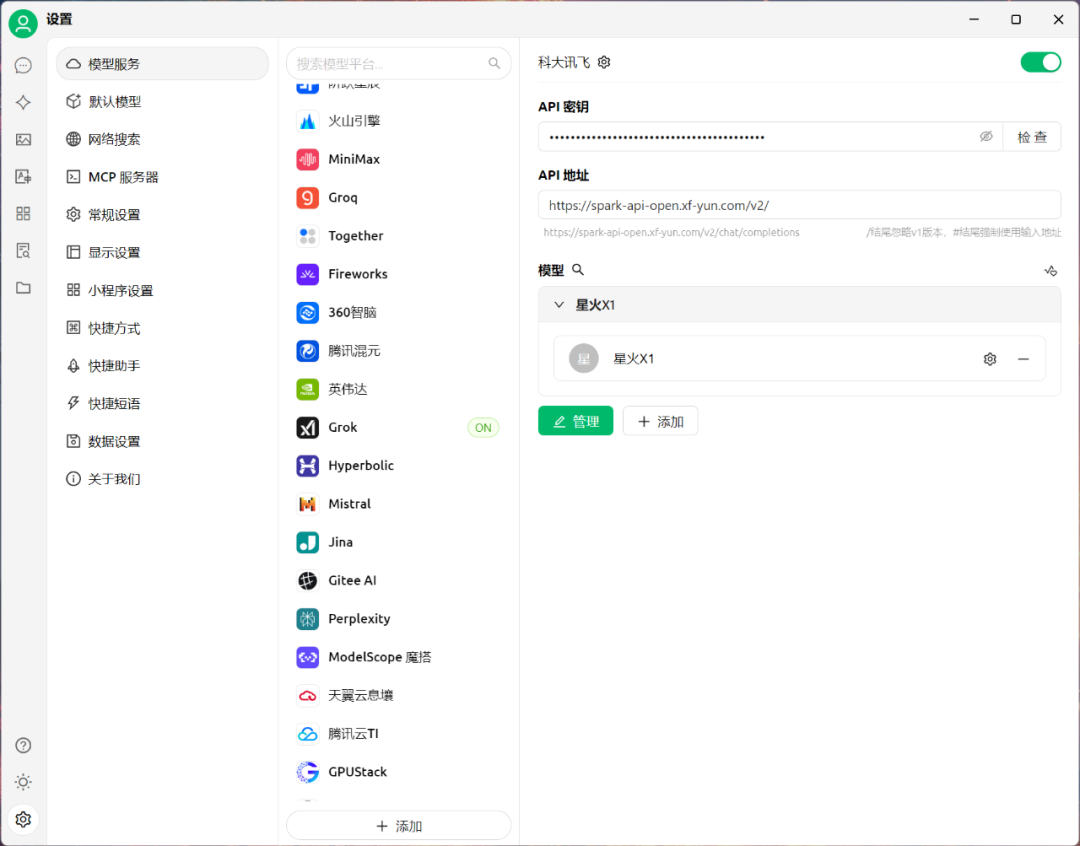Click the magnifier in provider search box

click(495, 63)
